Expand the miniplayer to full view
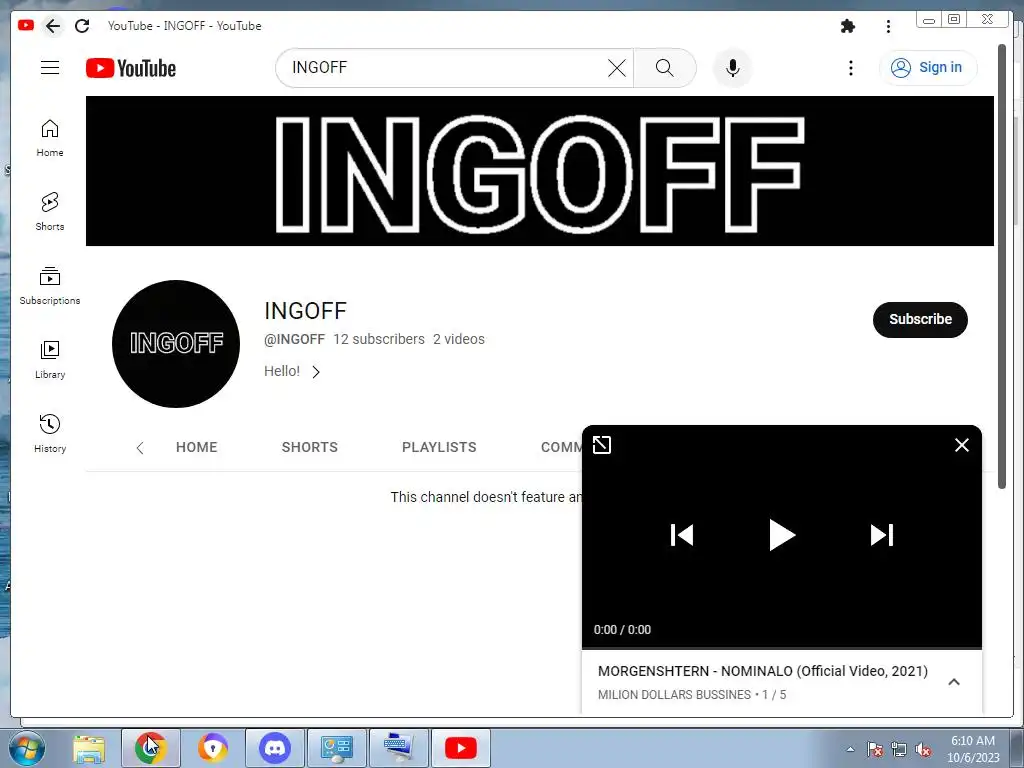Image resolution: width=1024 pixels, height=768 pixels. (601, 445)
